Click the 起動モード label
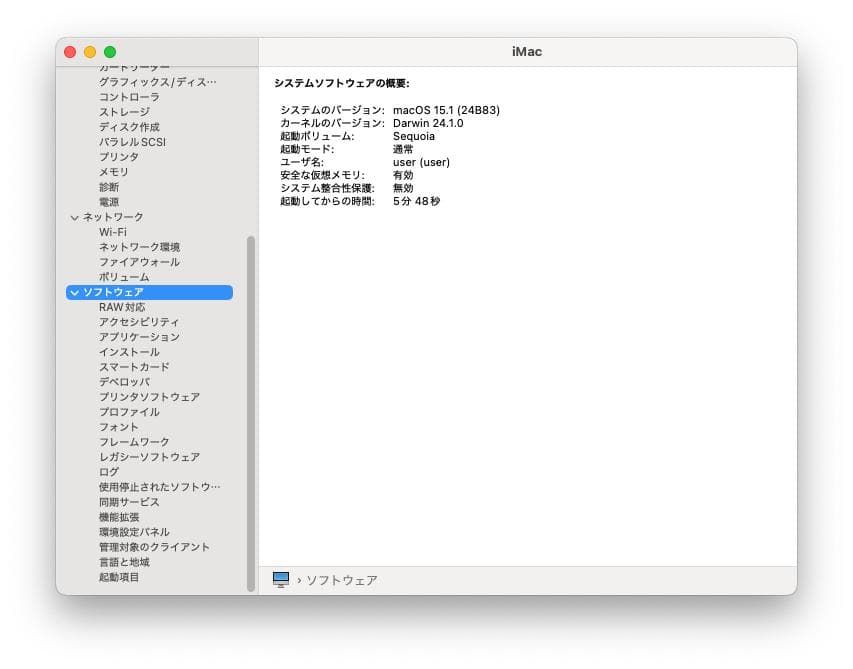Image resolution: width=853 pixels, height=669 pixels. pyautogui.click(x=307, y=149)
